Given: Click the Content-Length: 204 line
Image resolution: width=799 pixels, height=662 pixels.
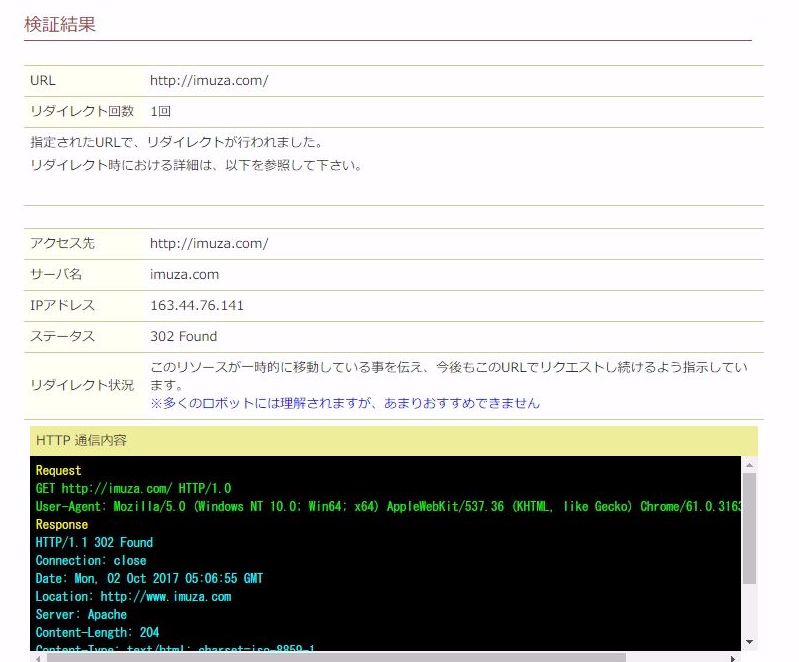Looking at the screenshot, I should click(97, 632).
